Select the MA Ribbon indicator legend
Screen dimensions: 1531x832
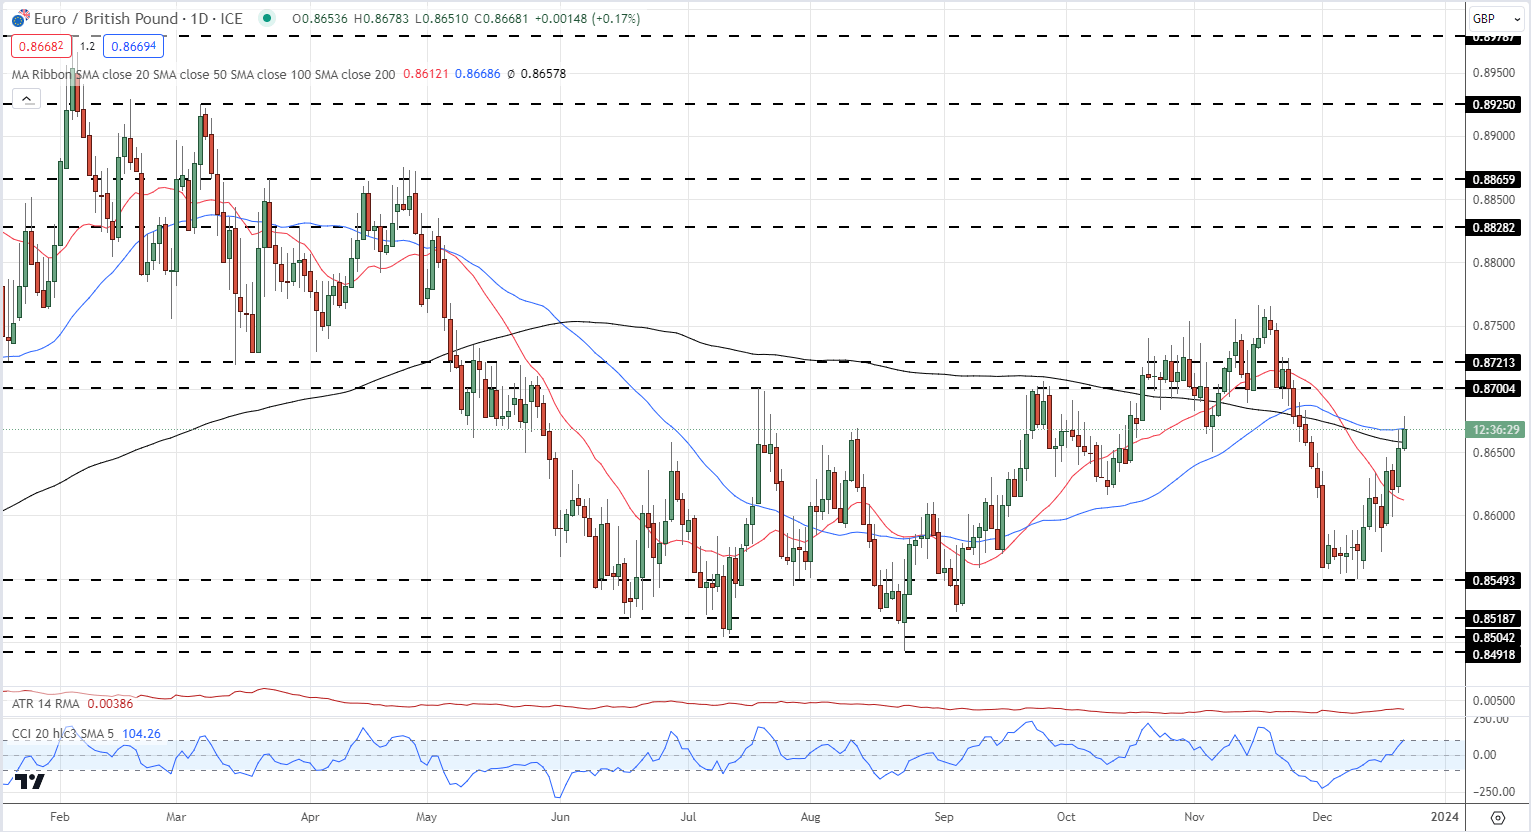click(204, 74)
